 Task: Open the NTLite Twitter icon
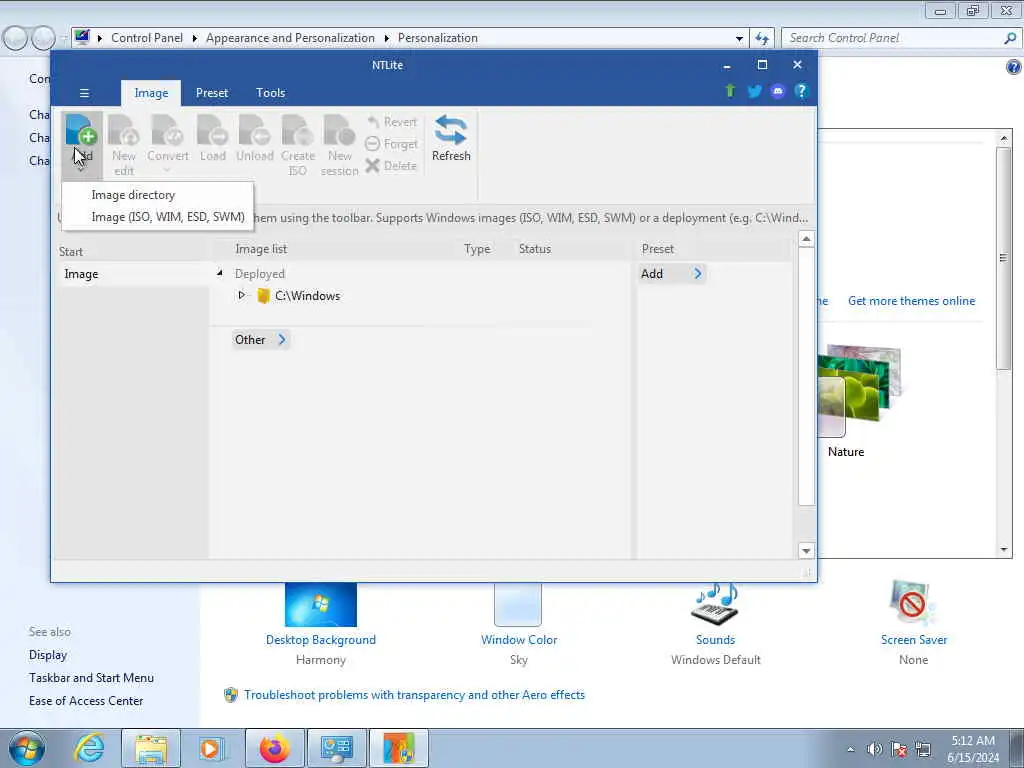754,91
